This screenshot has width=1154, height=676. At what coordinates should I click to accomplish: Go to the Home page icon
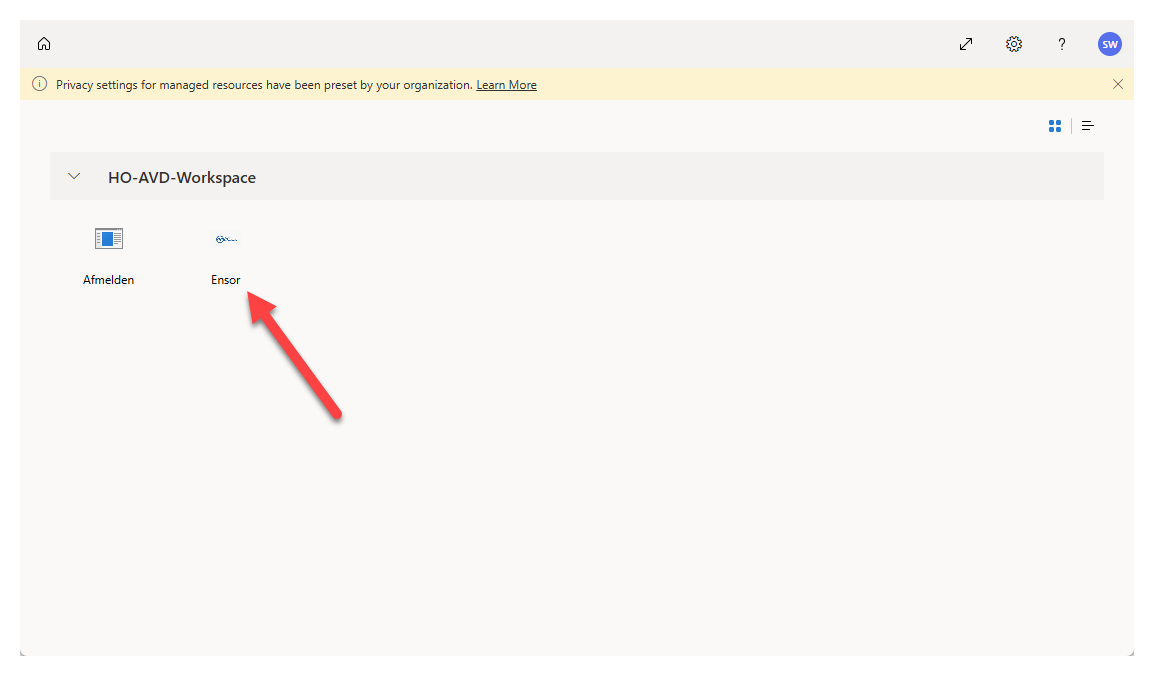click(44, 44)
